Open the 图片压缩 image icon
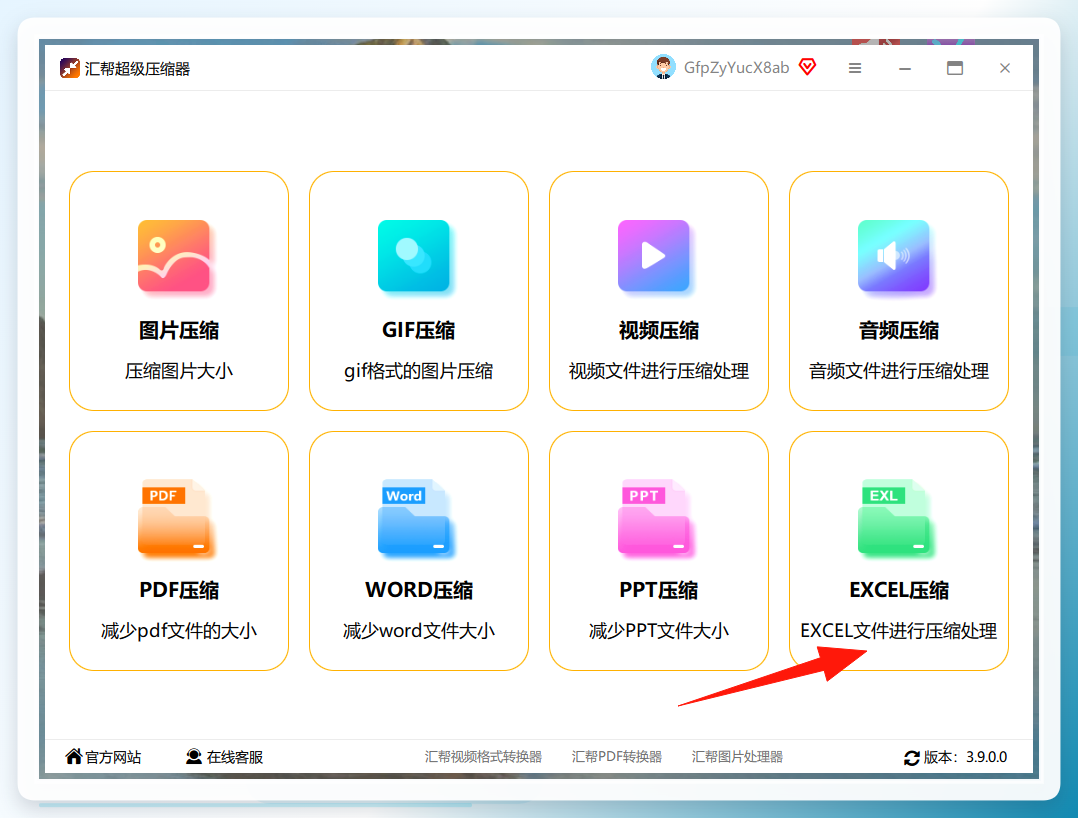 [173, 256]
